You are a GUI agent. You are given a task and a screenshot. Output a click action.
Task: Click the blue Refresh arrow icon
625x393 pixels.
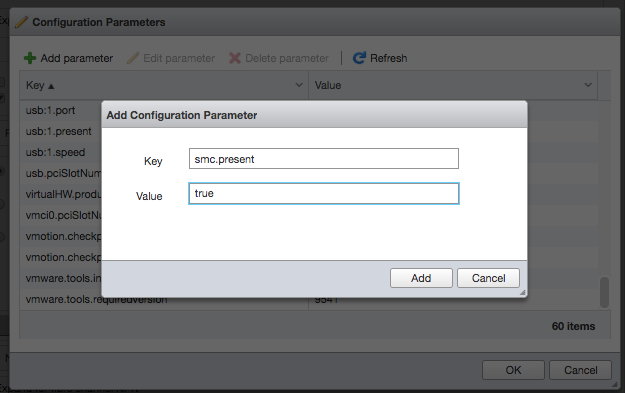click(x=359, y=58)
